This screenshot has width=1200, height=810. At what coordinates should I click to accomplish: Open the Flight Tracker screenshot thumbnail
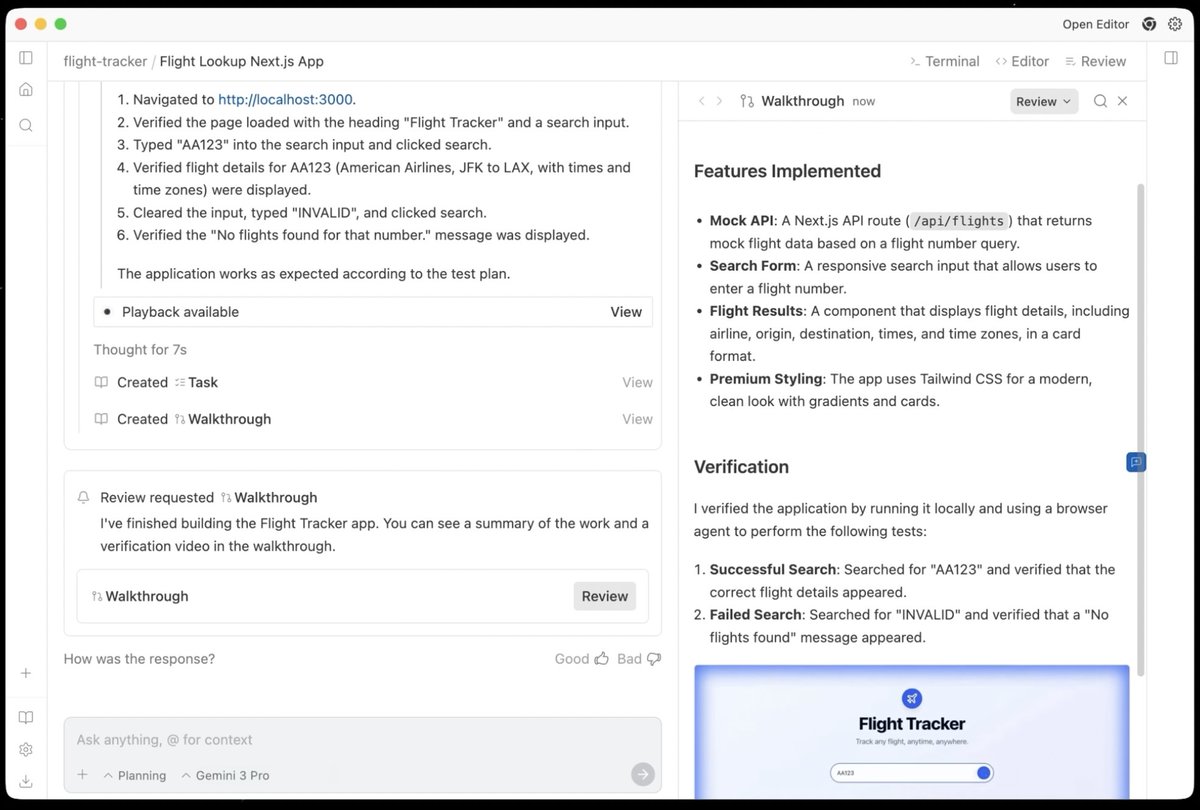(x=912, y=731)
